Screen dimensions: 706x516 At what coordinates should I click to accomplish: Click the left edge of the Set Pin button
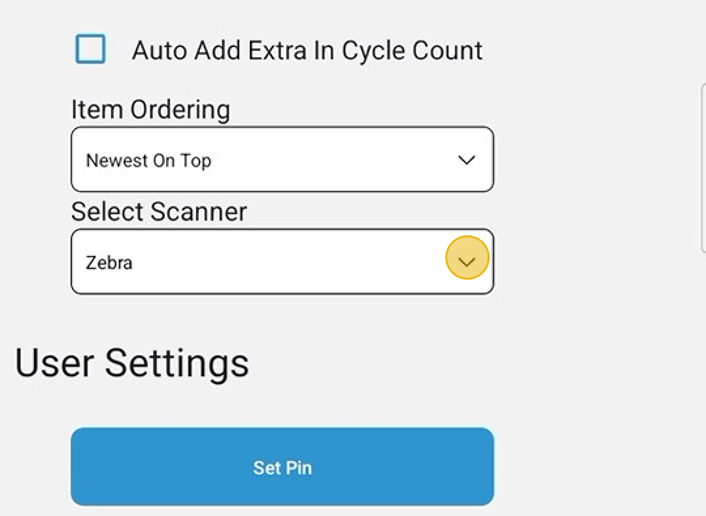(82, 467)
